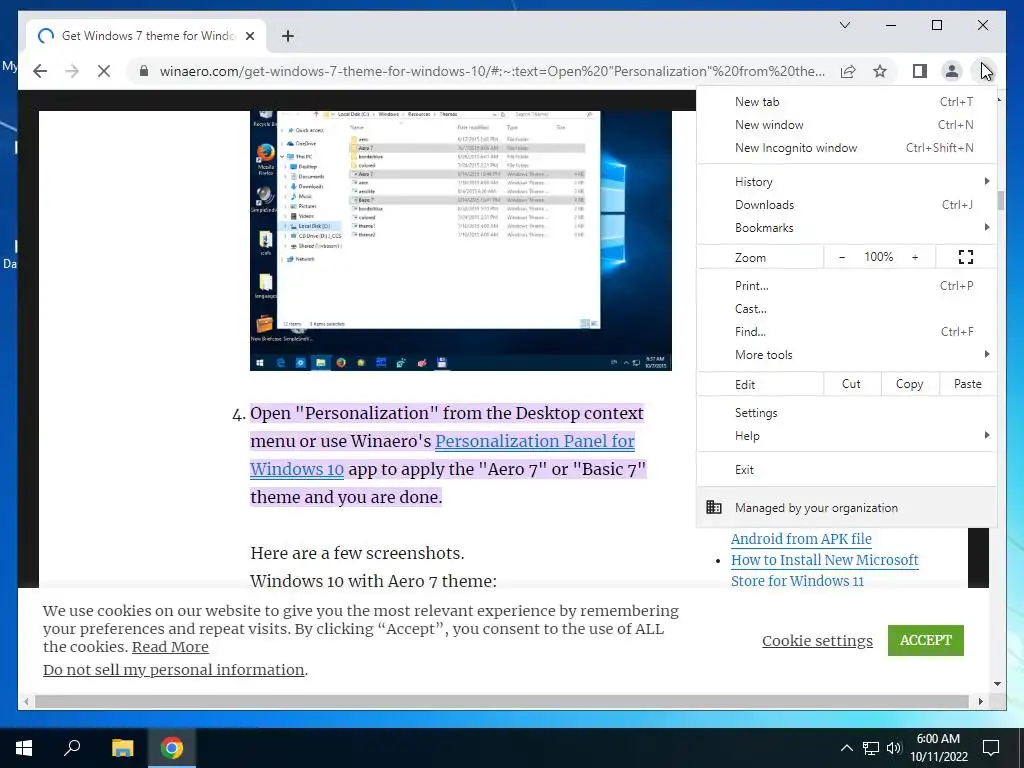The height and width of the screenshot is (768, 1024).
Task: Bookmark this tab with the star icon
Action: (x=880, y=71)
